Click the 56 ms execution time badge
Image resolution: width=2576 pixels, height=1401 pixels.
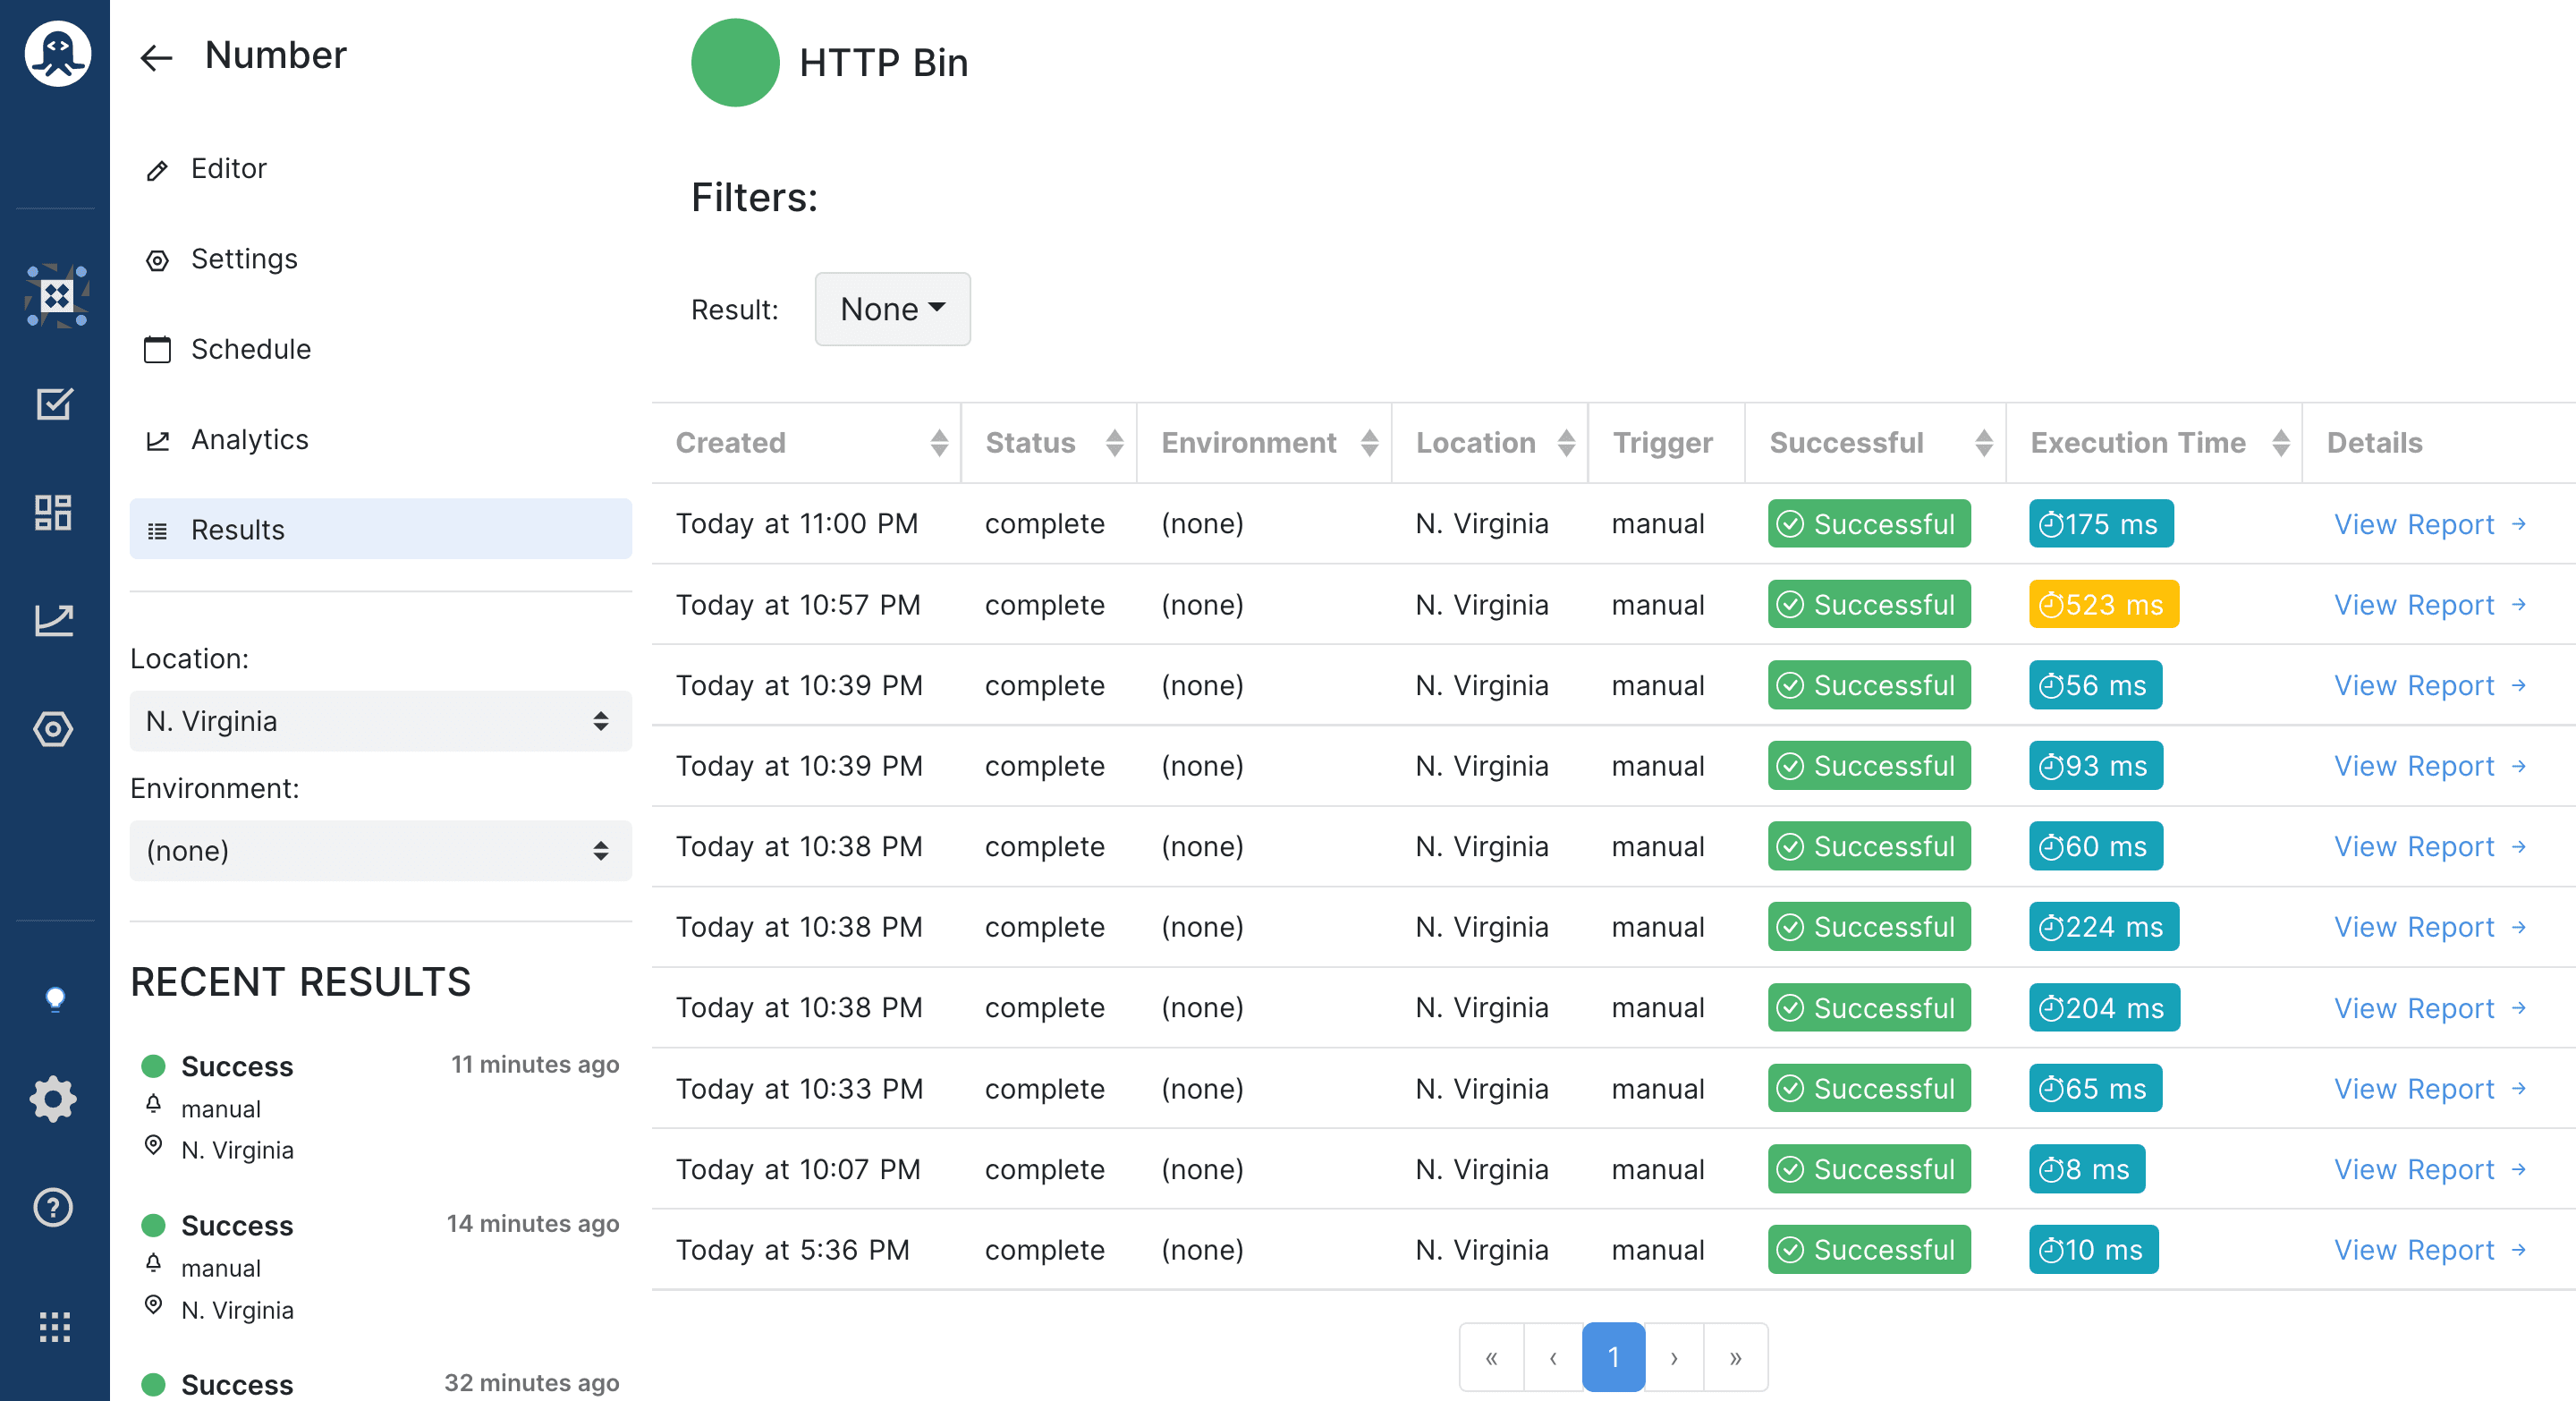click(x=2095, y=686)
